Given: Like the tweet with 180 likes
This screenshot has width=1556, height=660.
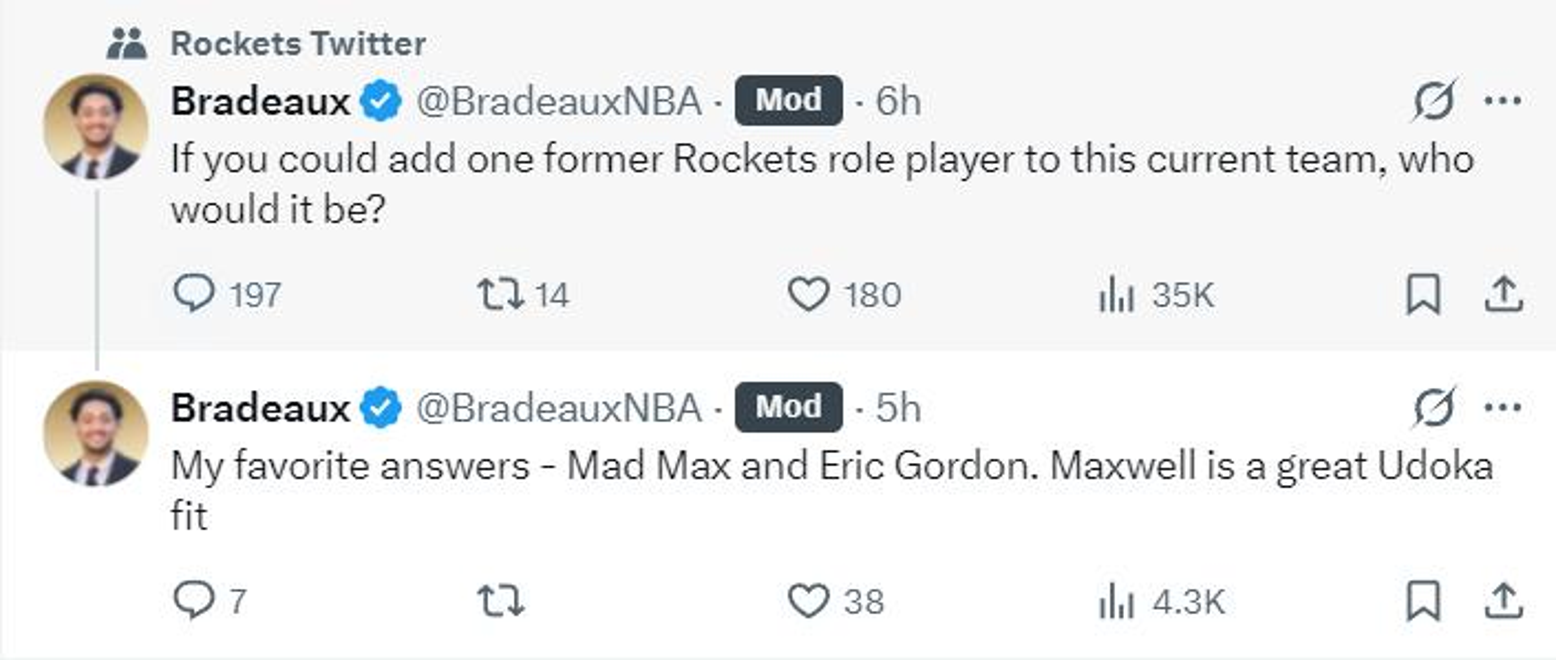Looking at the screenshot, I should pyautogui.click(x=808, y=295).
